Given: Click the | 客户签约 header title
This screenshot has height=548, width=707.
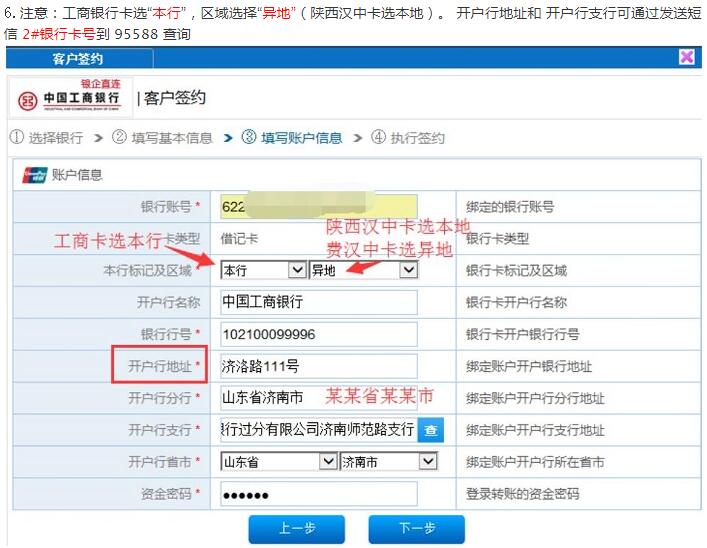Looking at the screenshot, I should (171, 98).
